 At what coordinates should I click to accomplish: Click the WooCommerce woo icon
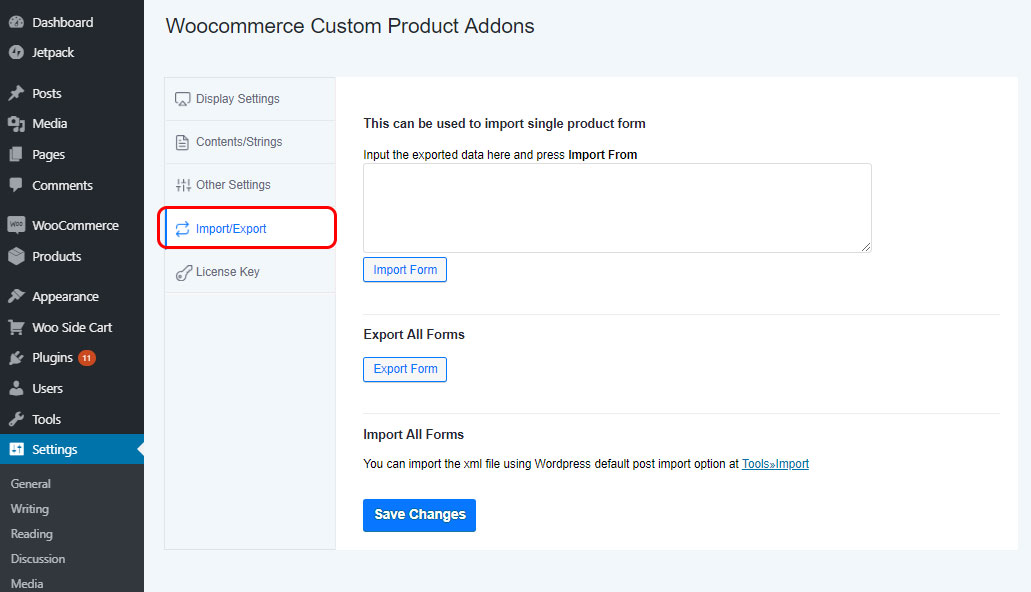click(16, 225)
